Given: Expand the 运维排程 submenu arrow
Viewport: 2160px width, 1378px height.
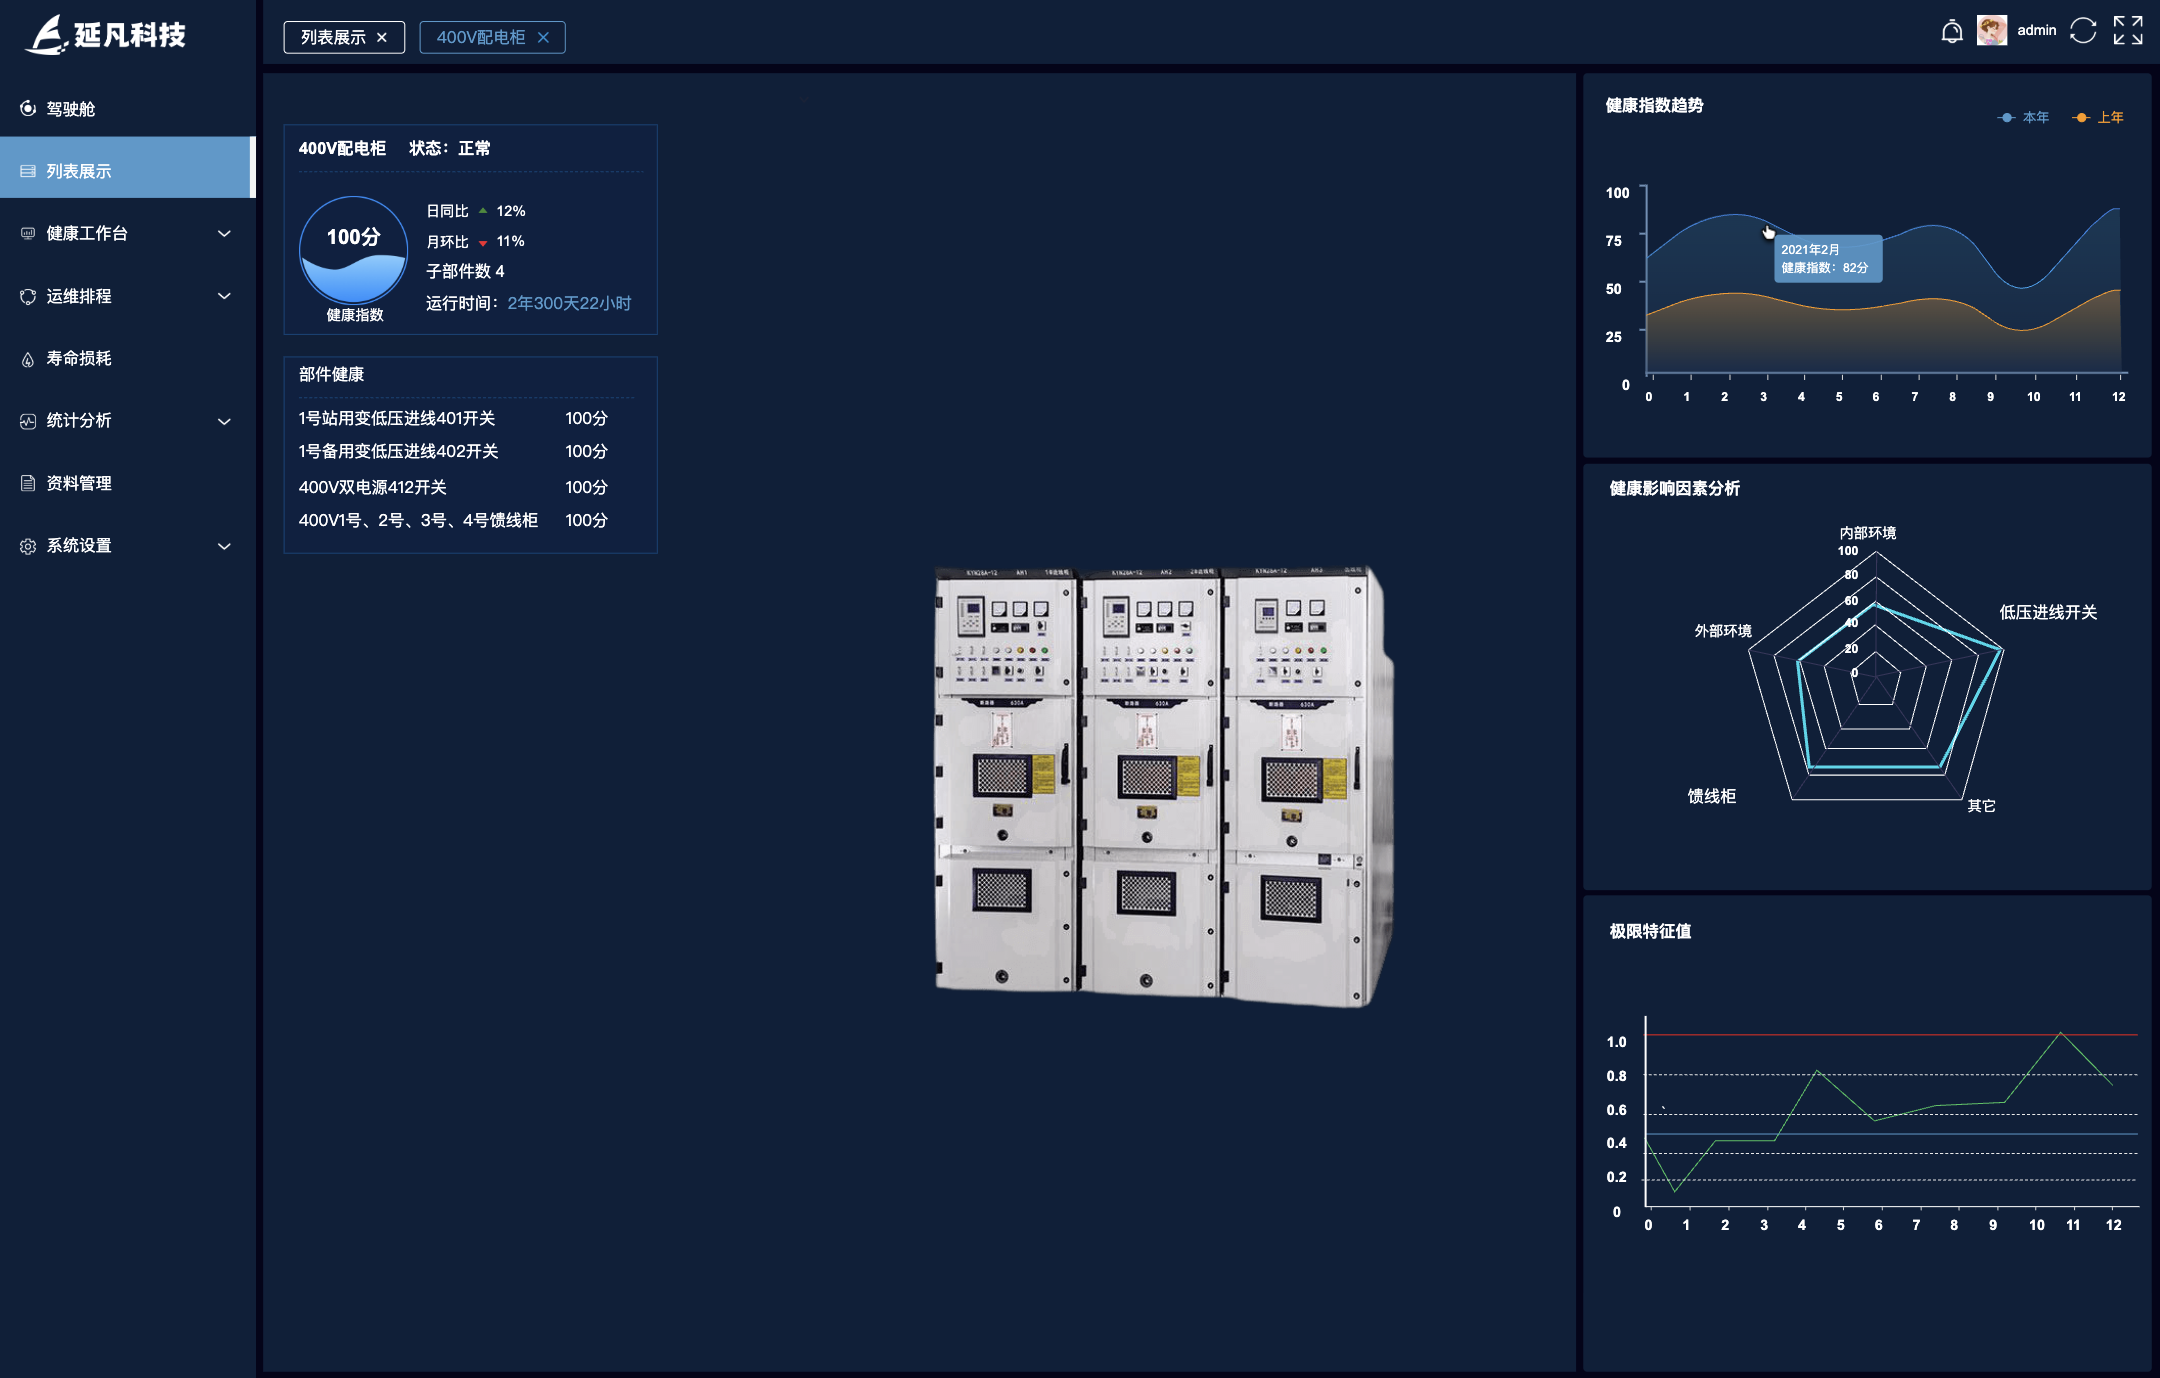Looking at the screenshot, I should (x=224, y=296).
